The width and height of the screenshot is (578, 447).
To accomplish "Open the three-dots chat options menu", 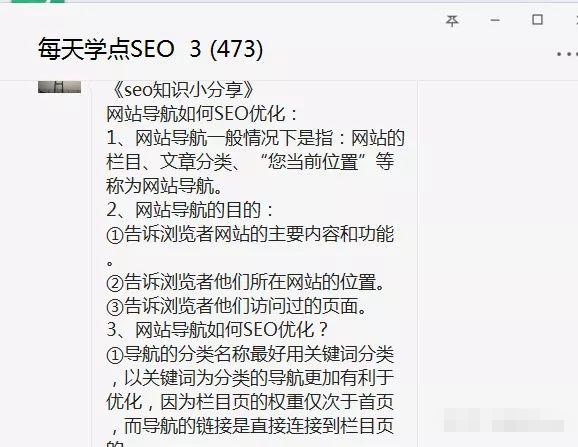I will tap(567, 54).
